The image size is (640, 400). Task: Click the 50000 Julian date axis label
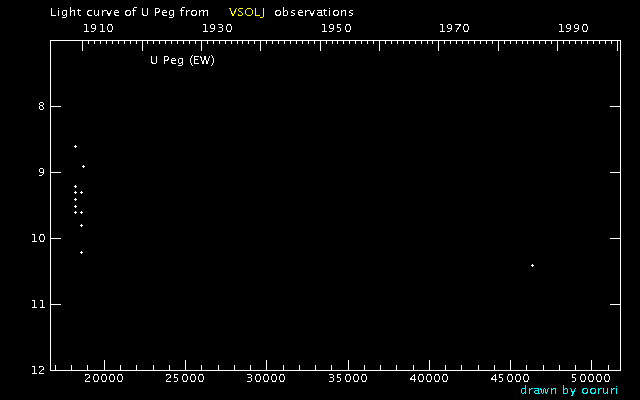(593, 380)
